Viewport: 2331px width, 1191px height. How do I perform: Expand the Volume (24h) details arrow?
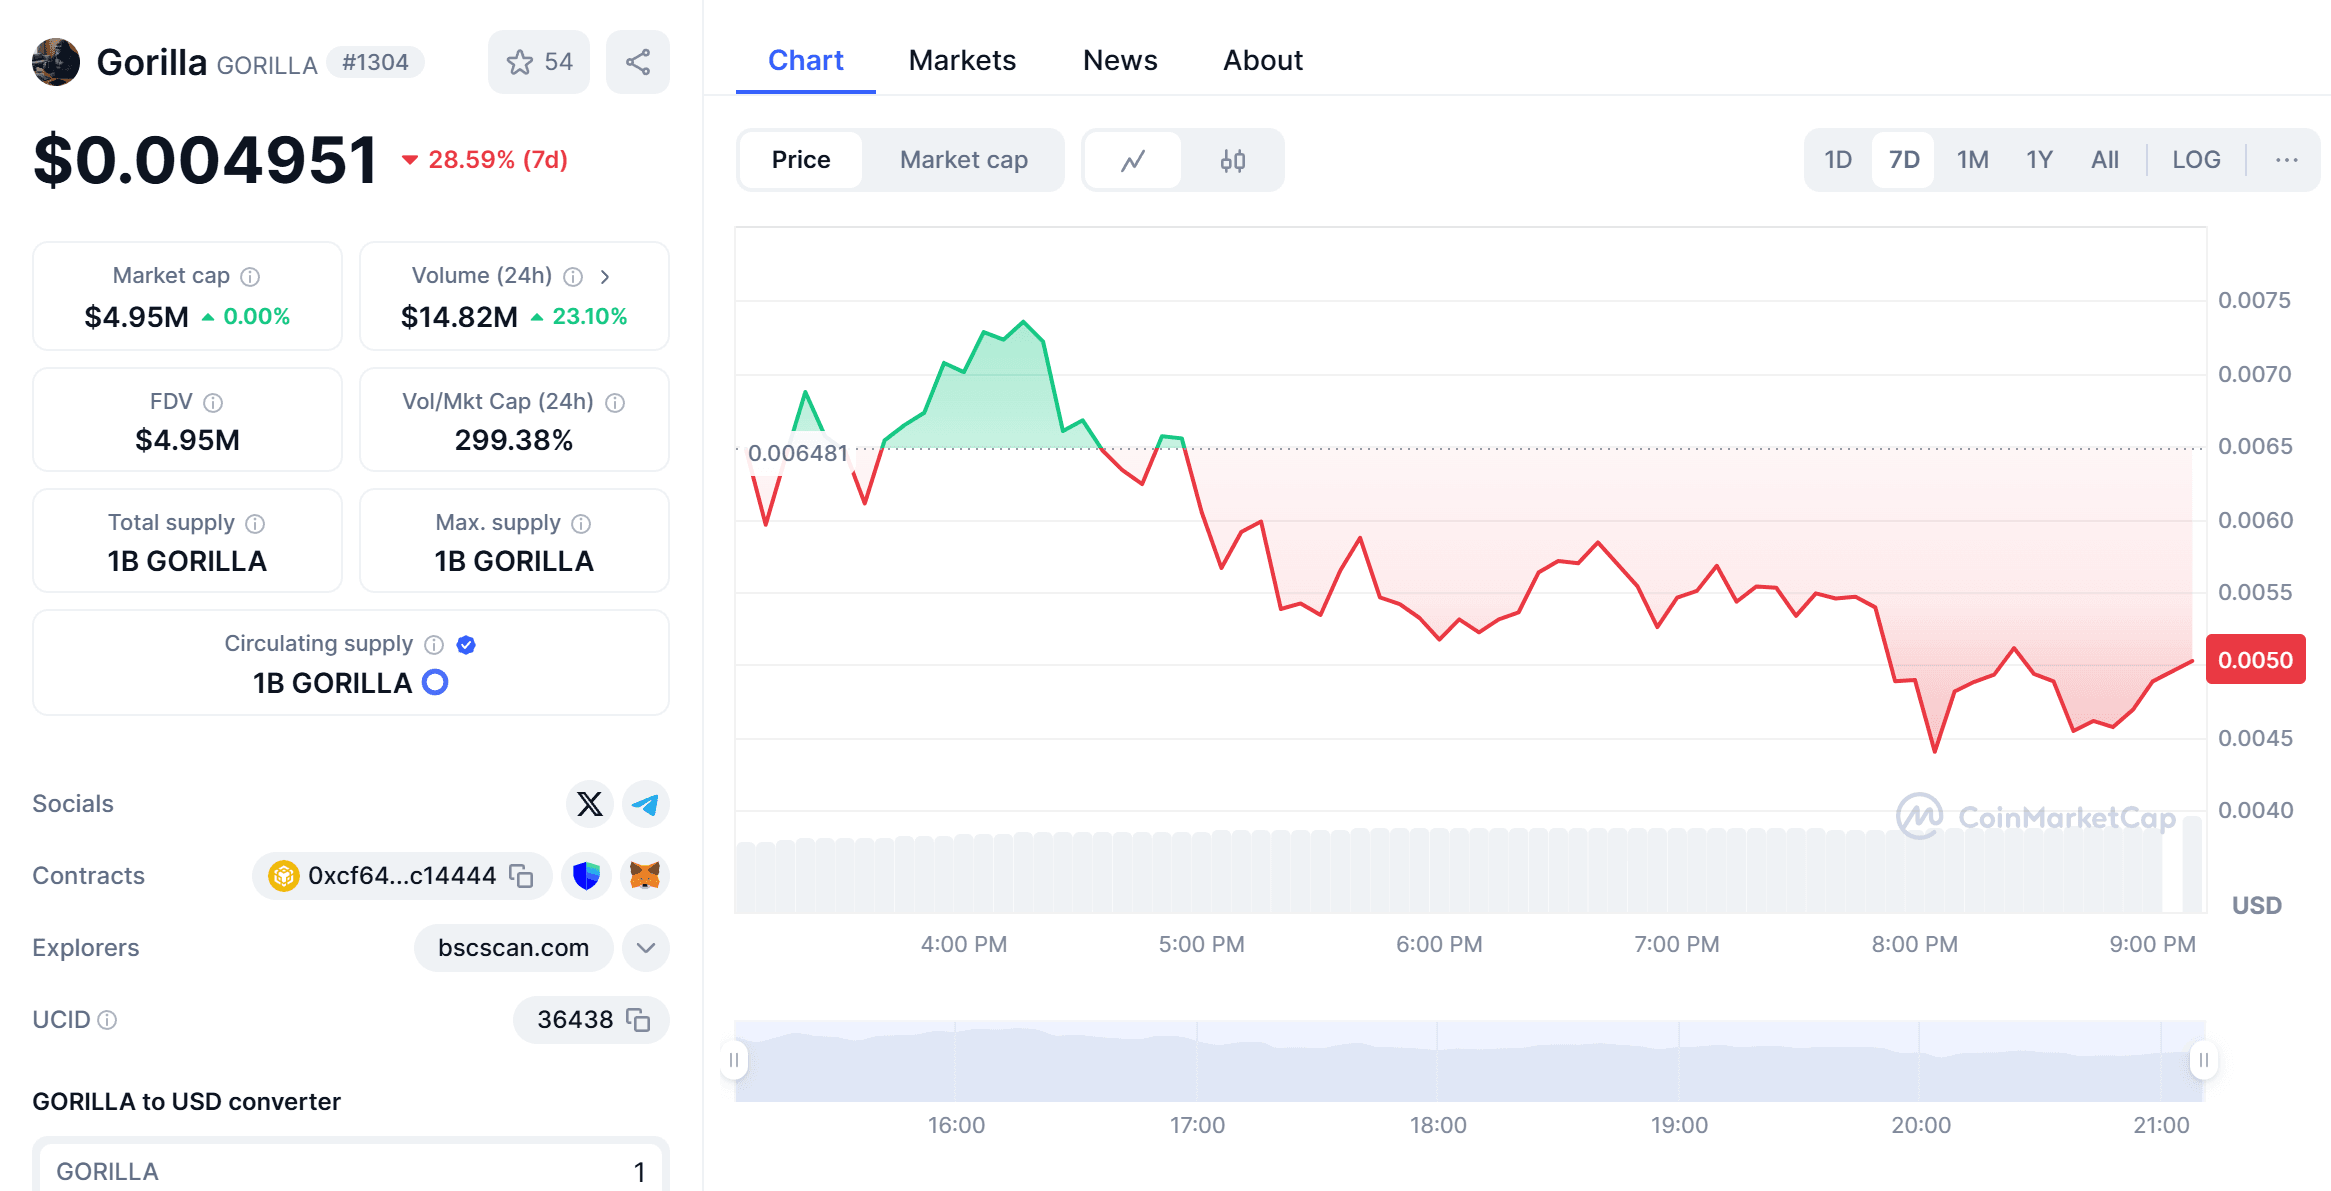[x=605, y=276]
